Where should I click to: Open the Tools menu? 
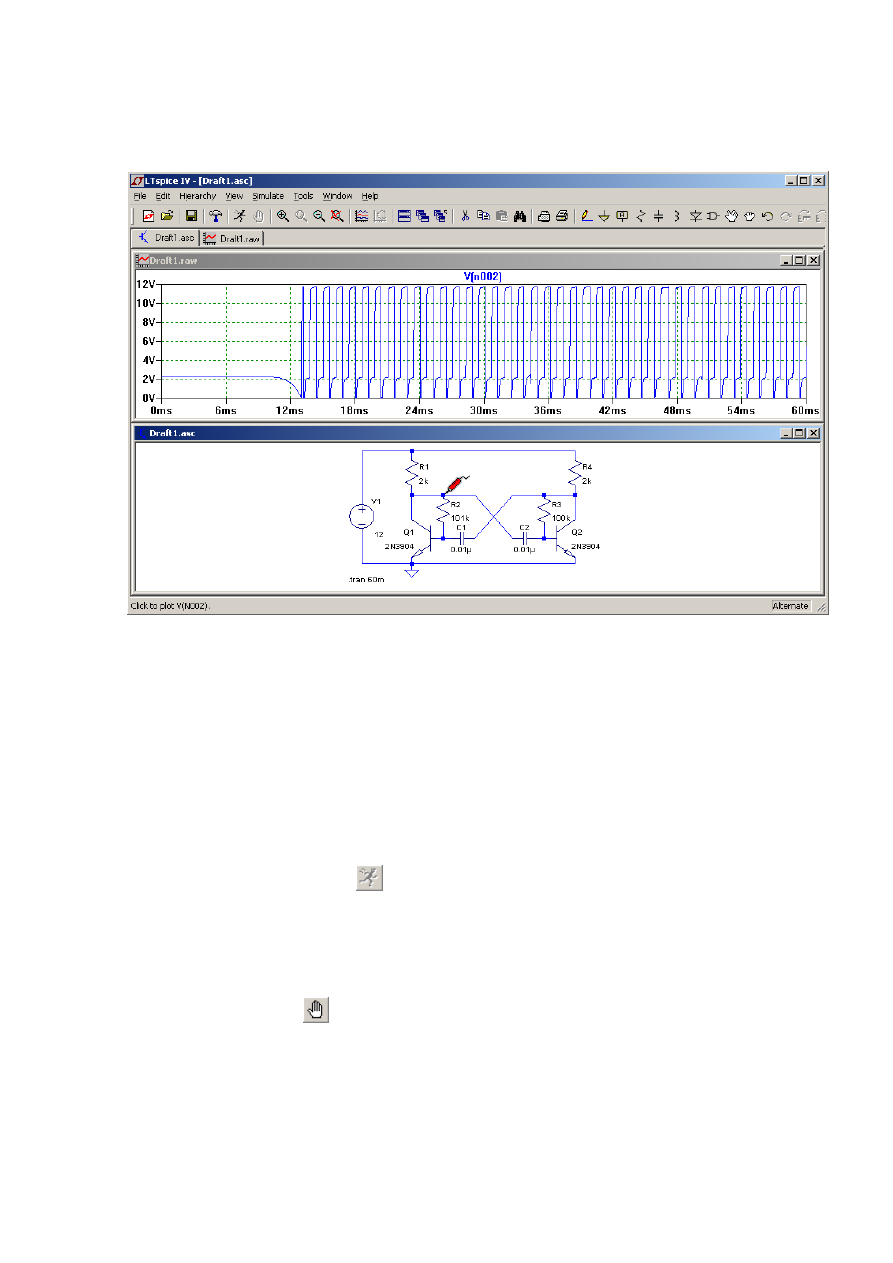pos(303,196)
